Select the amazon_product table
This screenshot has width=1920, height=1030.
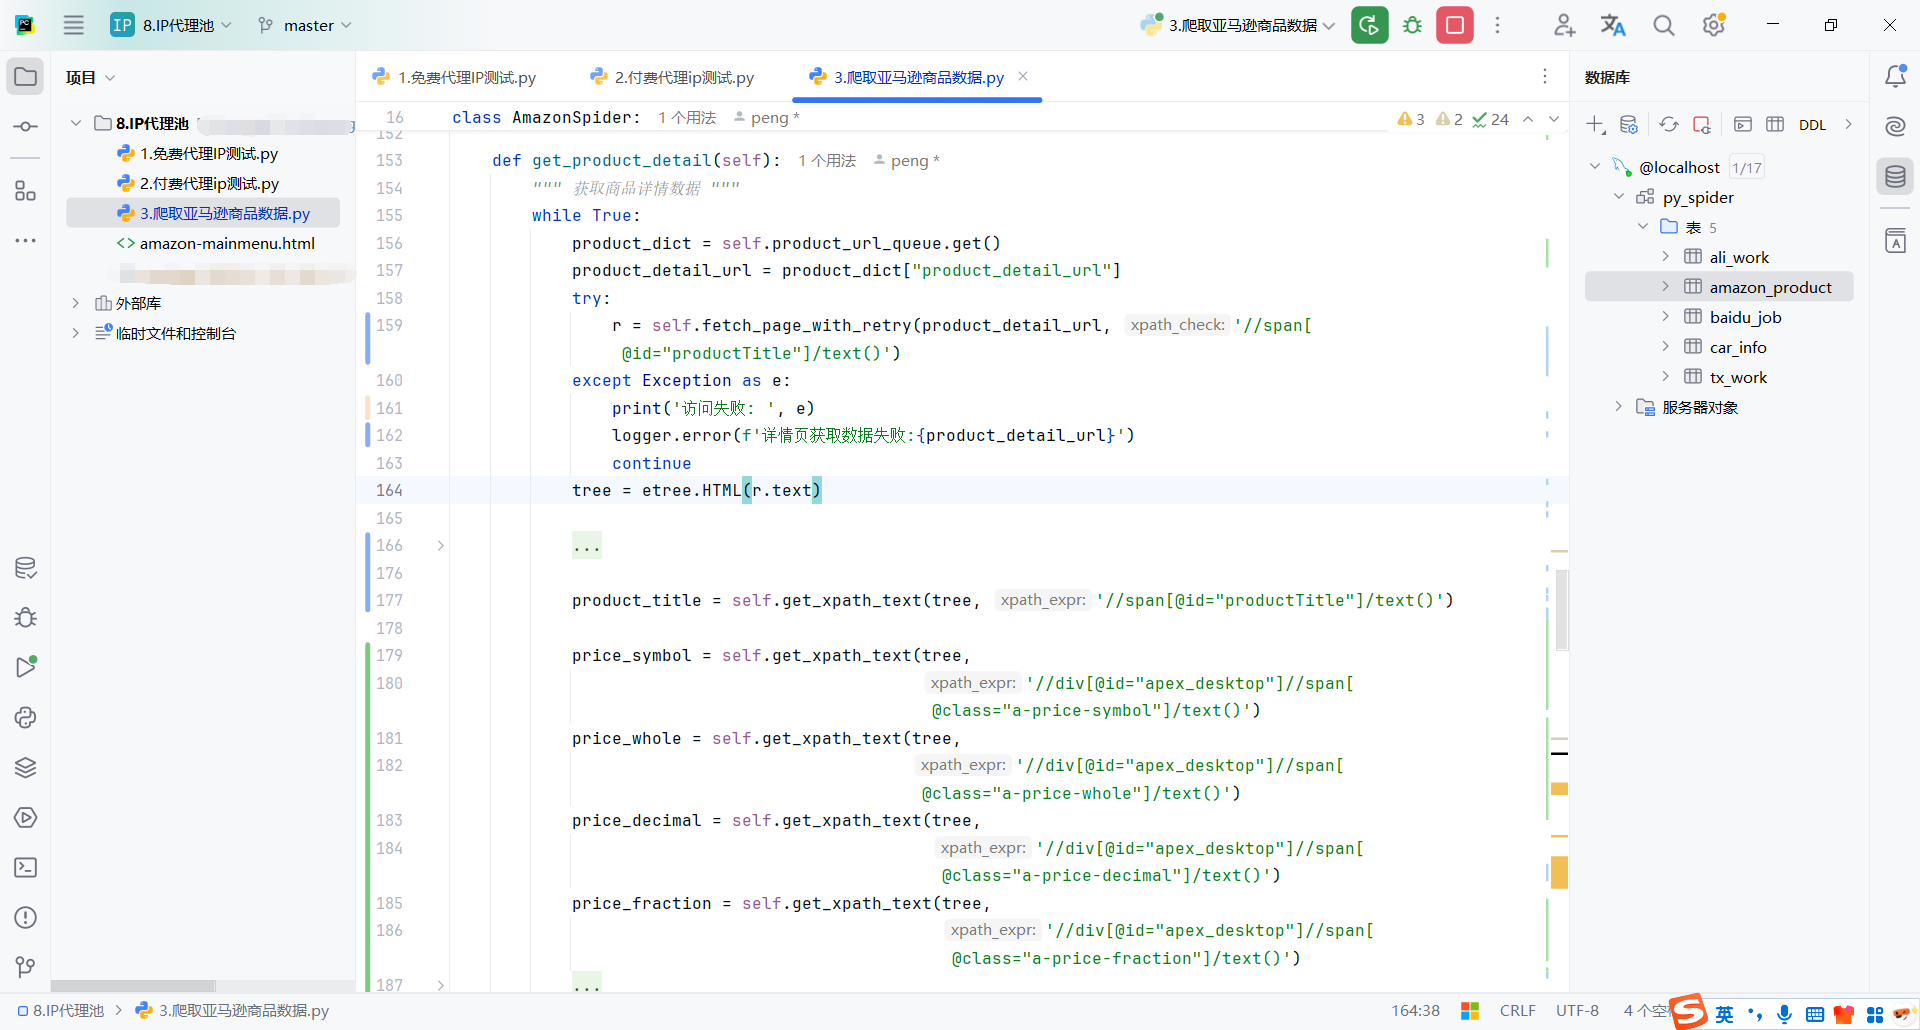(1719, 287)
